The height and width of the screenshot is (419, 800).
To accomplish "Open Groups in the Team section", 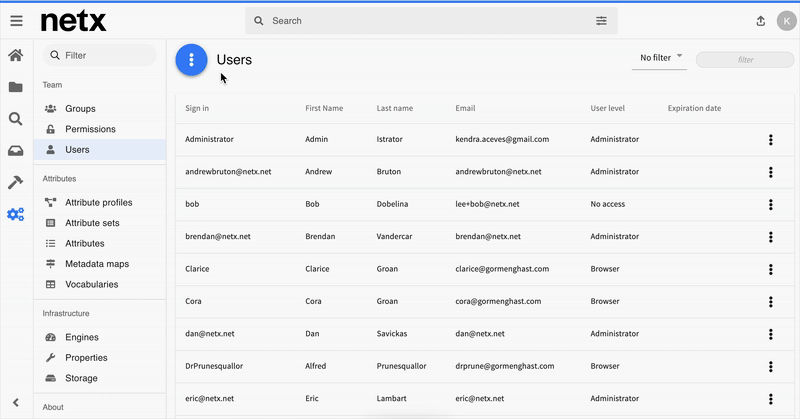I will coord(80,108).
